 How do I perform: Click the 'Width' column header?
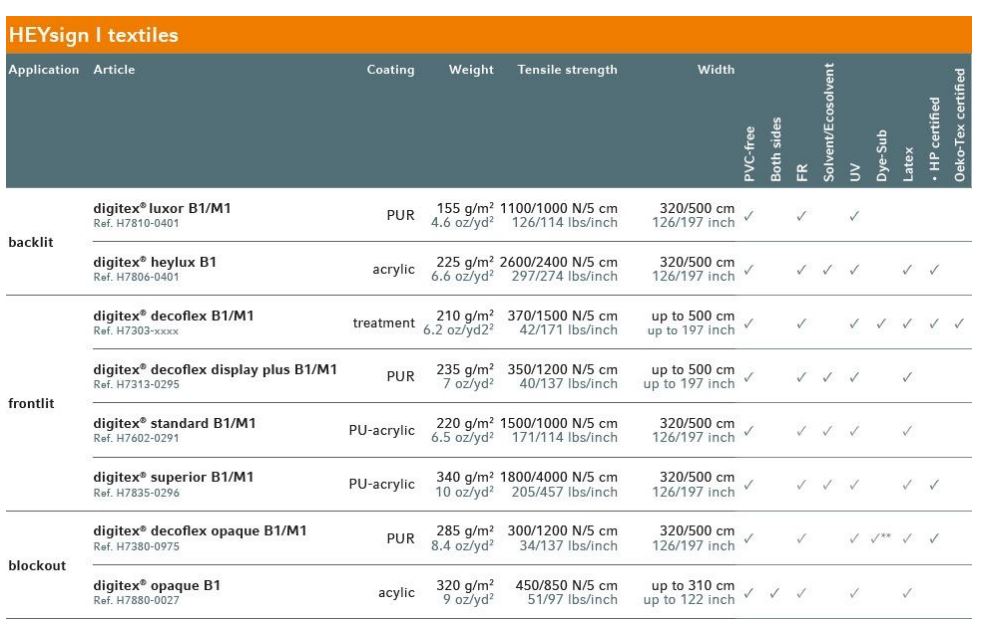(x=716, y=70)
